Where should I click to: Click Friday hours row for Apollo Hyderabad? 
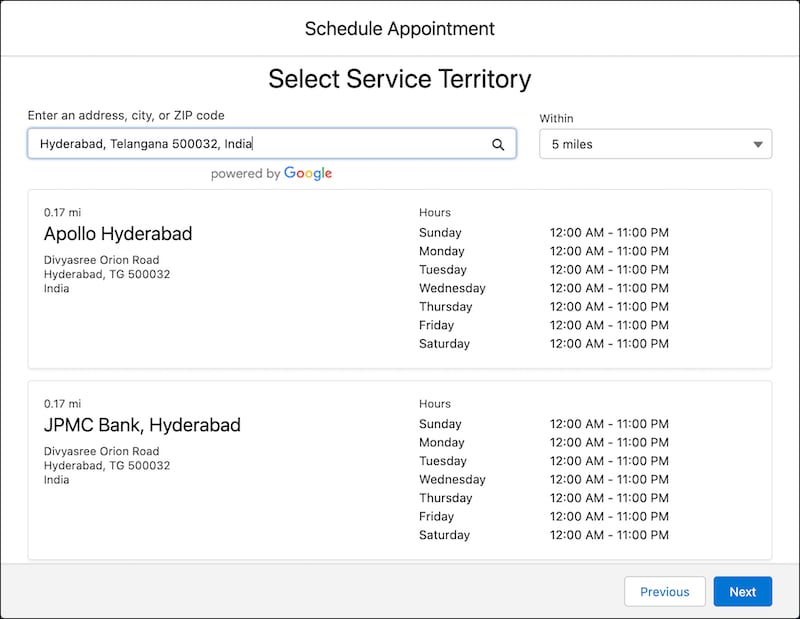[544, 325]
